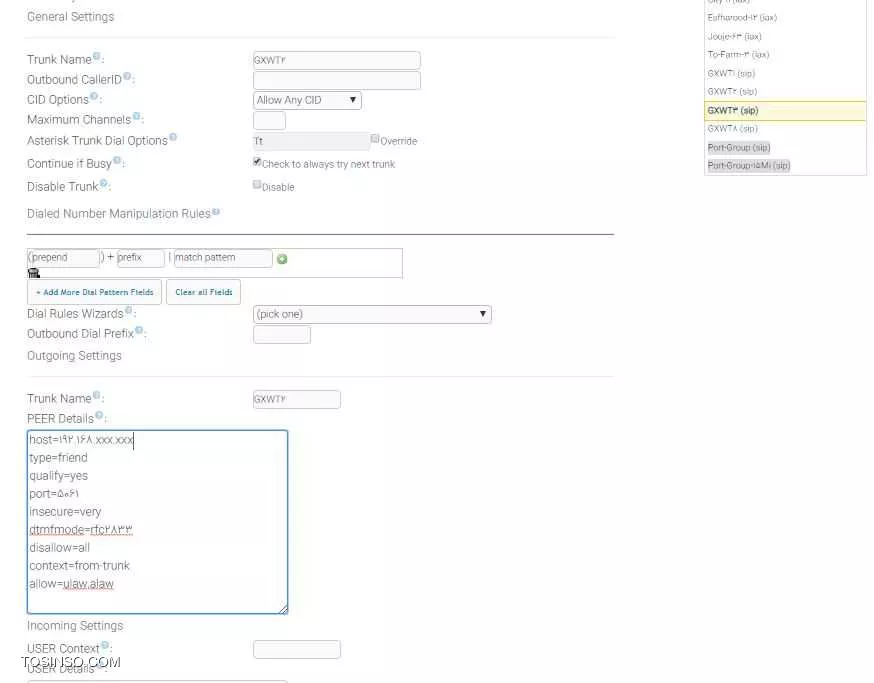Open the PEER Details help icon
This screenshot has height=683, width=874.
(x=99, y=415)
